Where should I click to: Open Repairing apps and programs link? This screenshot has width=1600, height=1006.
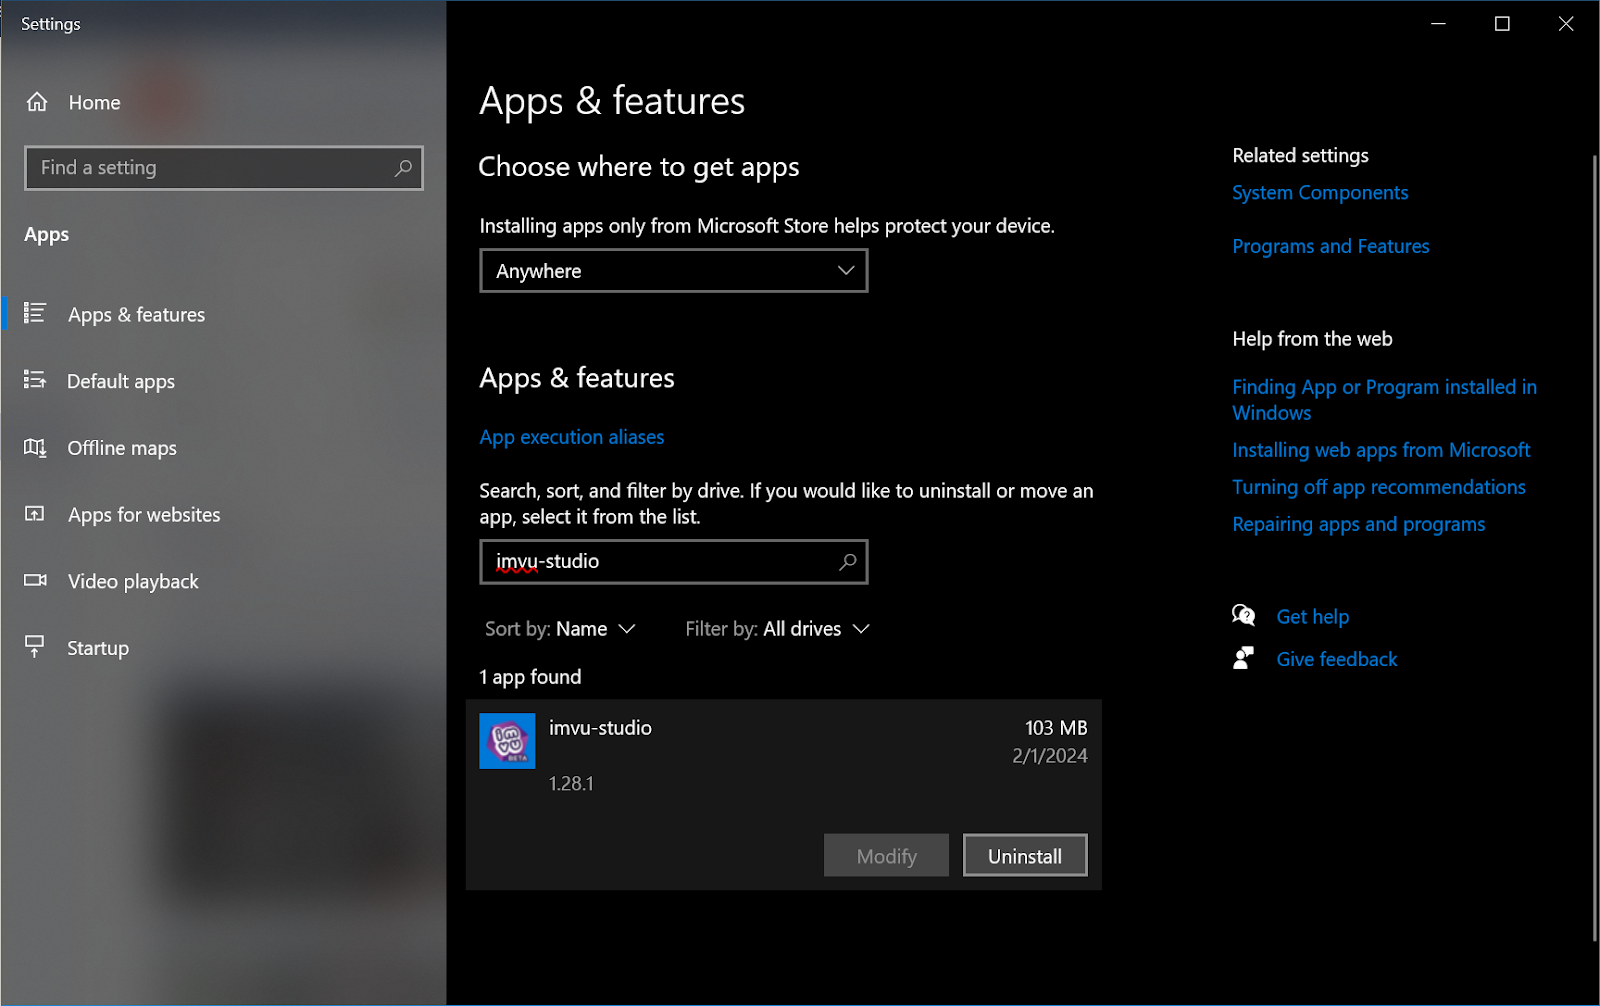tap(1358, 524)
